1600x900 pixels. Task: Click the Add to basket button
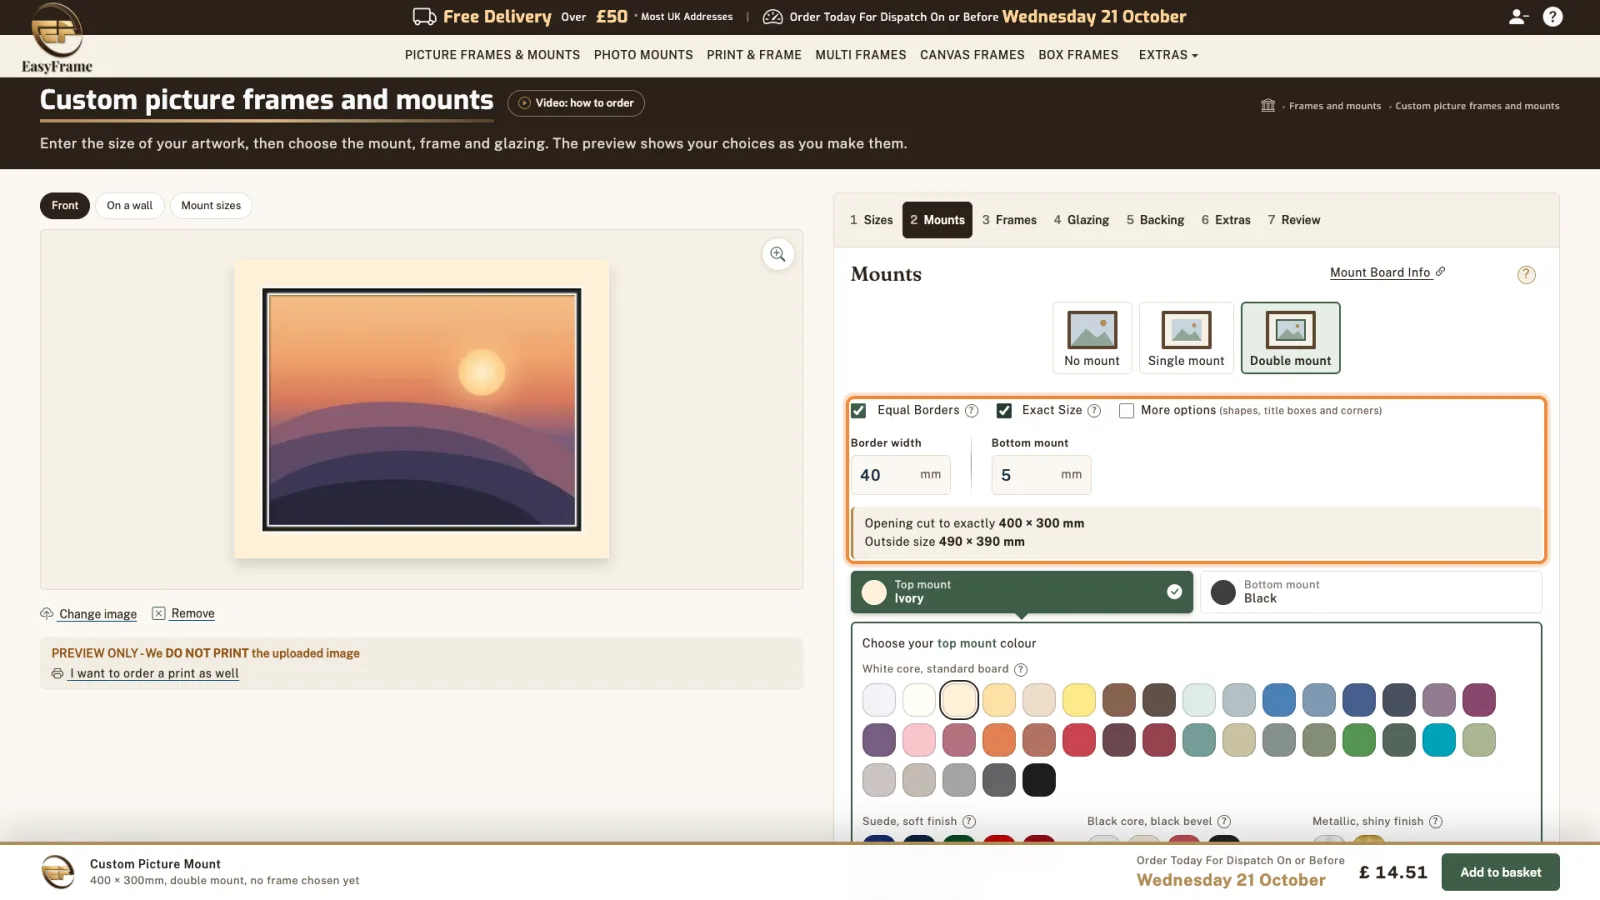click(1500, 872)
